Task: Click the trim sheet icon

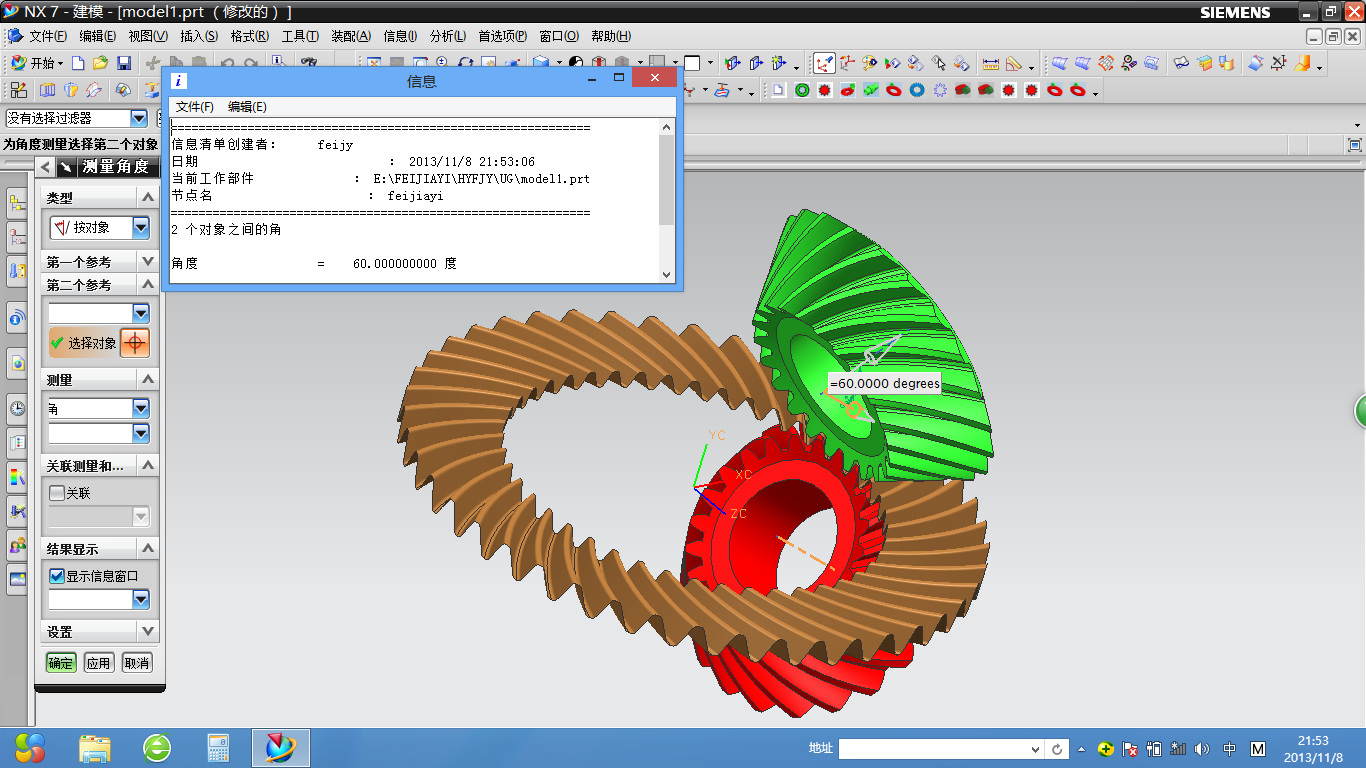Action: [1257, 63]
